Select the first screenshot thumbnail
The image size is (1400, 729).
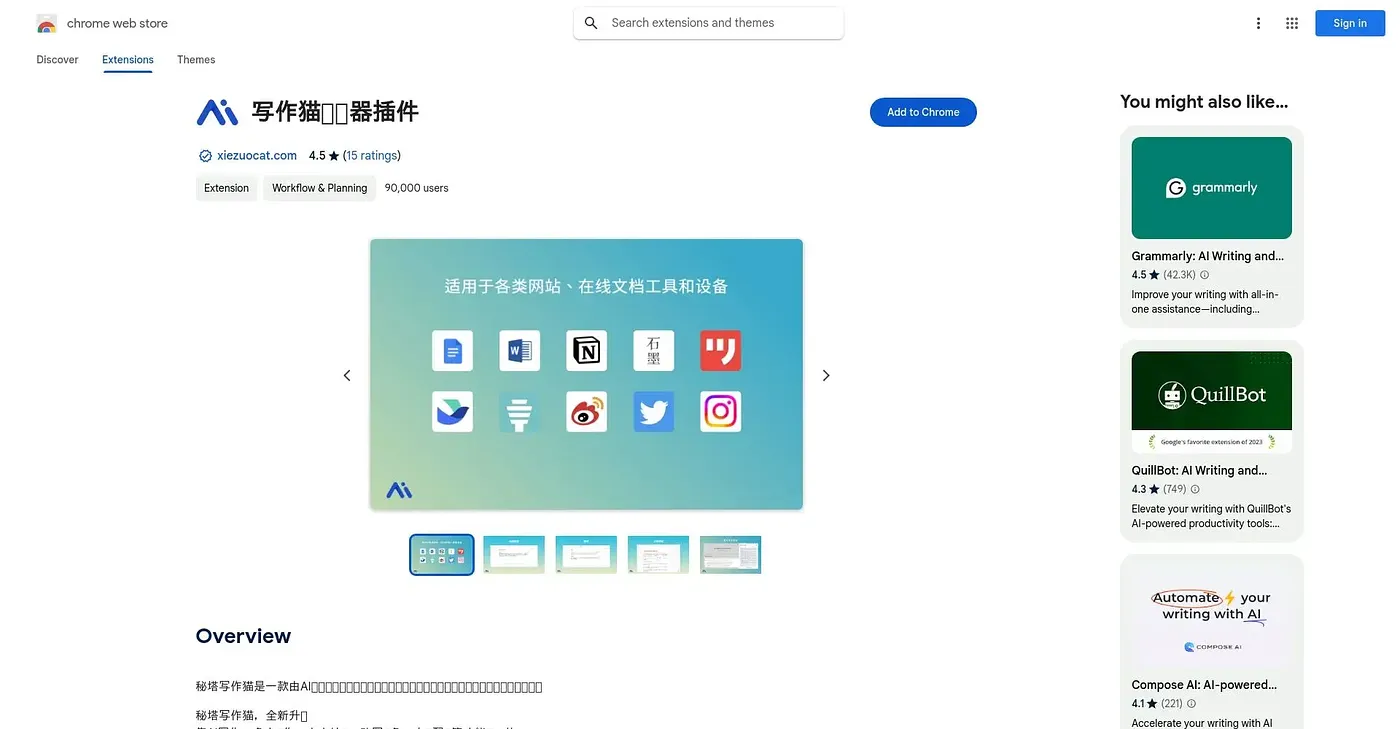[442, 555]
